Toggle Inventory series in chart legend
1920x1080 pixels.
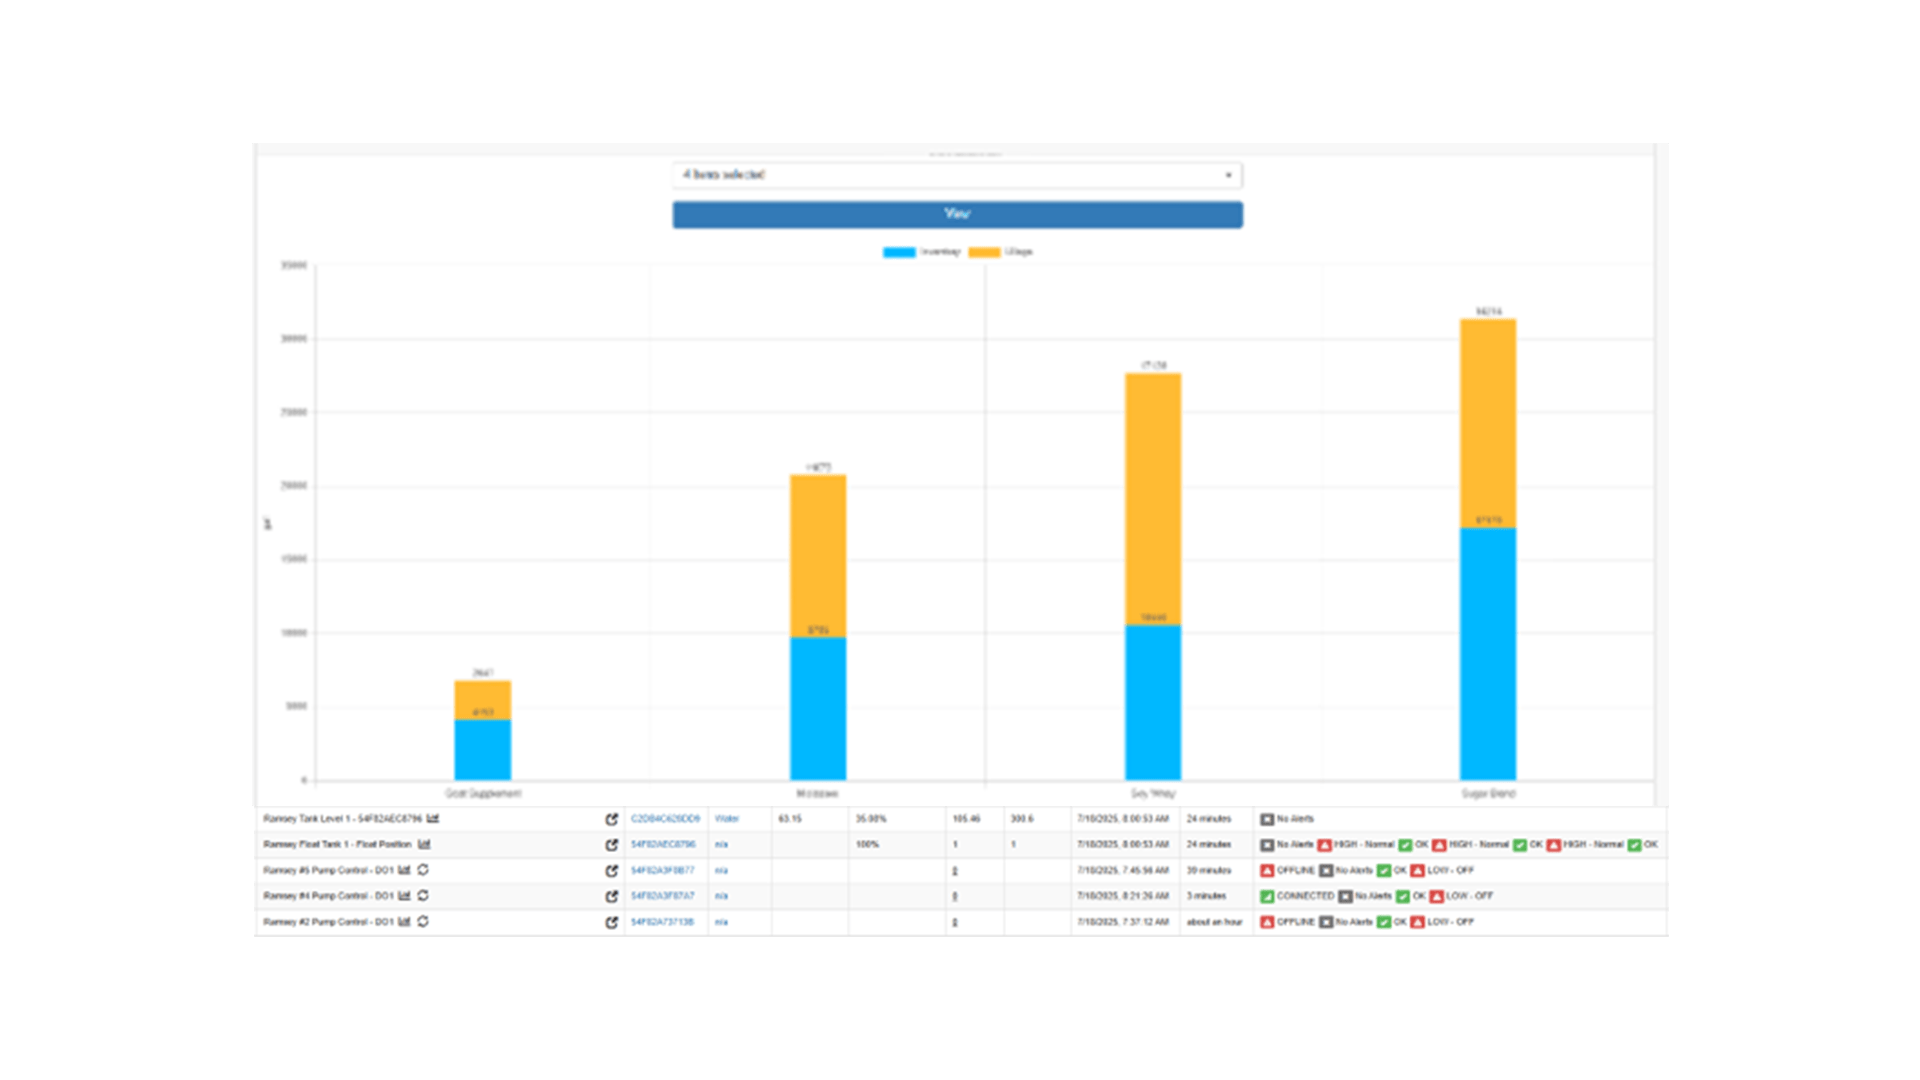pyautogui.click(x=899, y=252)
